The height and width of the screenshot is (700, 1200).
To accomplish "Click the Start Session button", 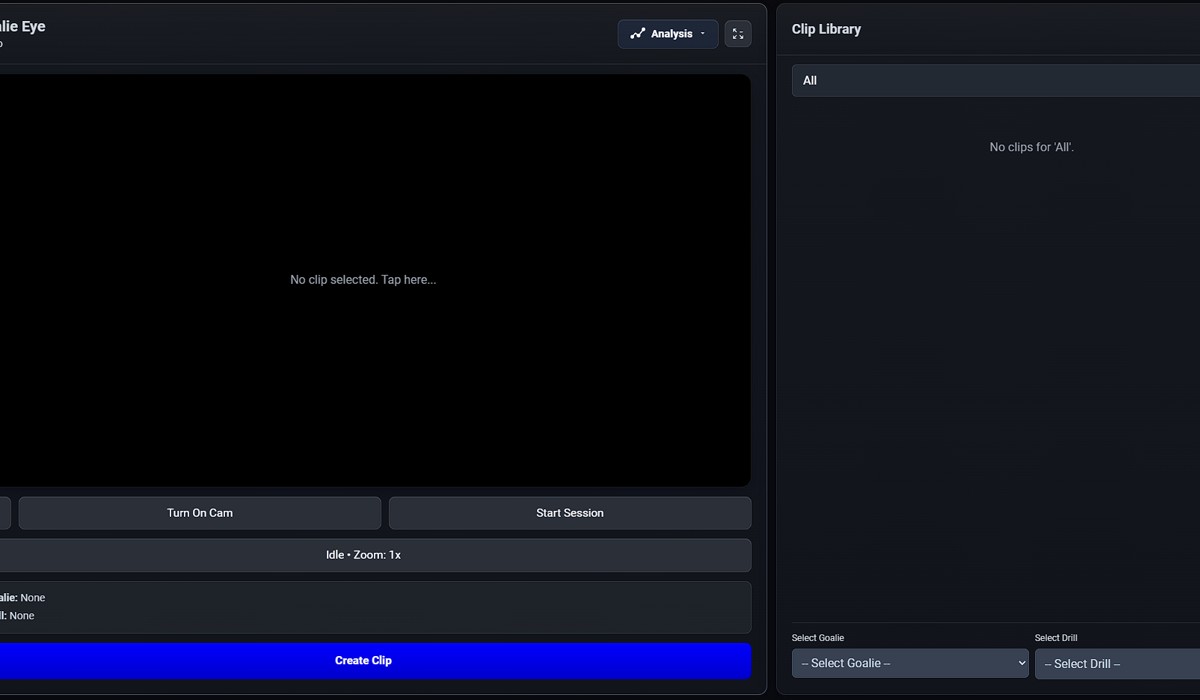I will tap(570, 513).
